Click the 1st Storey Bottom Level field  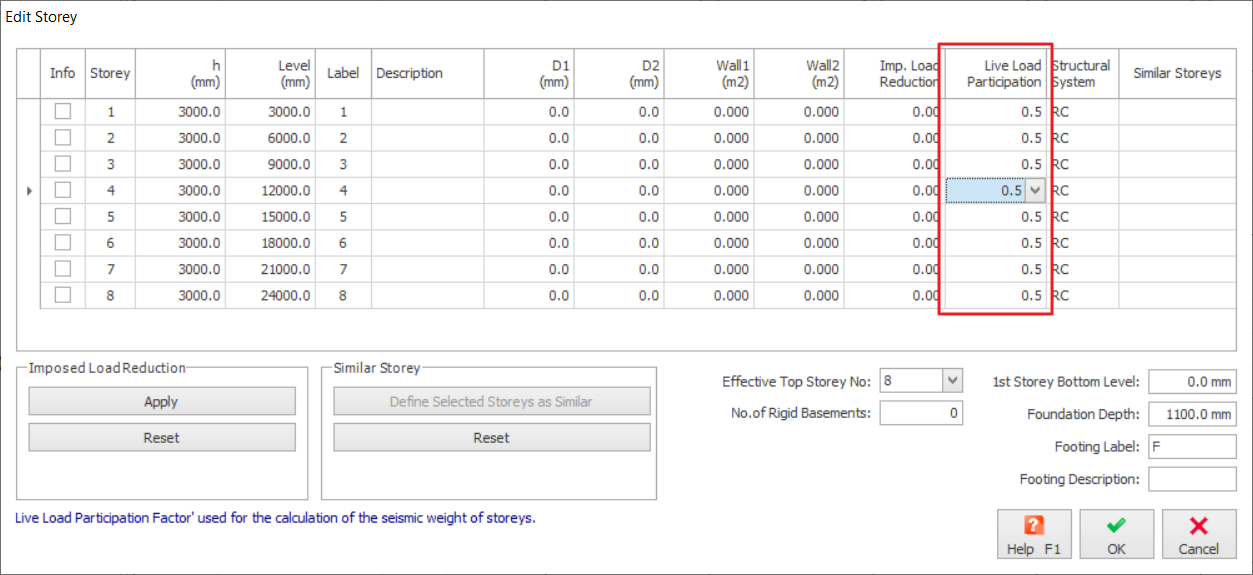(x=1192, y=382)
